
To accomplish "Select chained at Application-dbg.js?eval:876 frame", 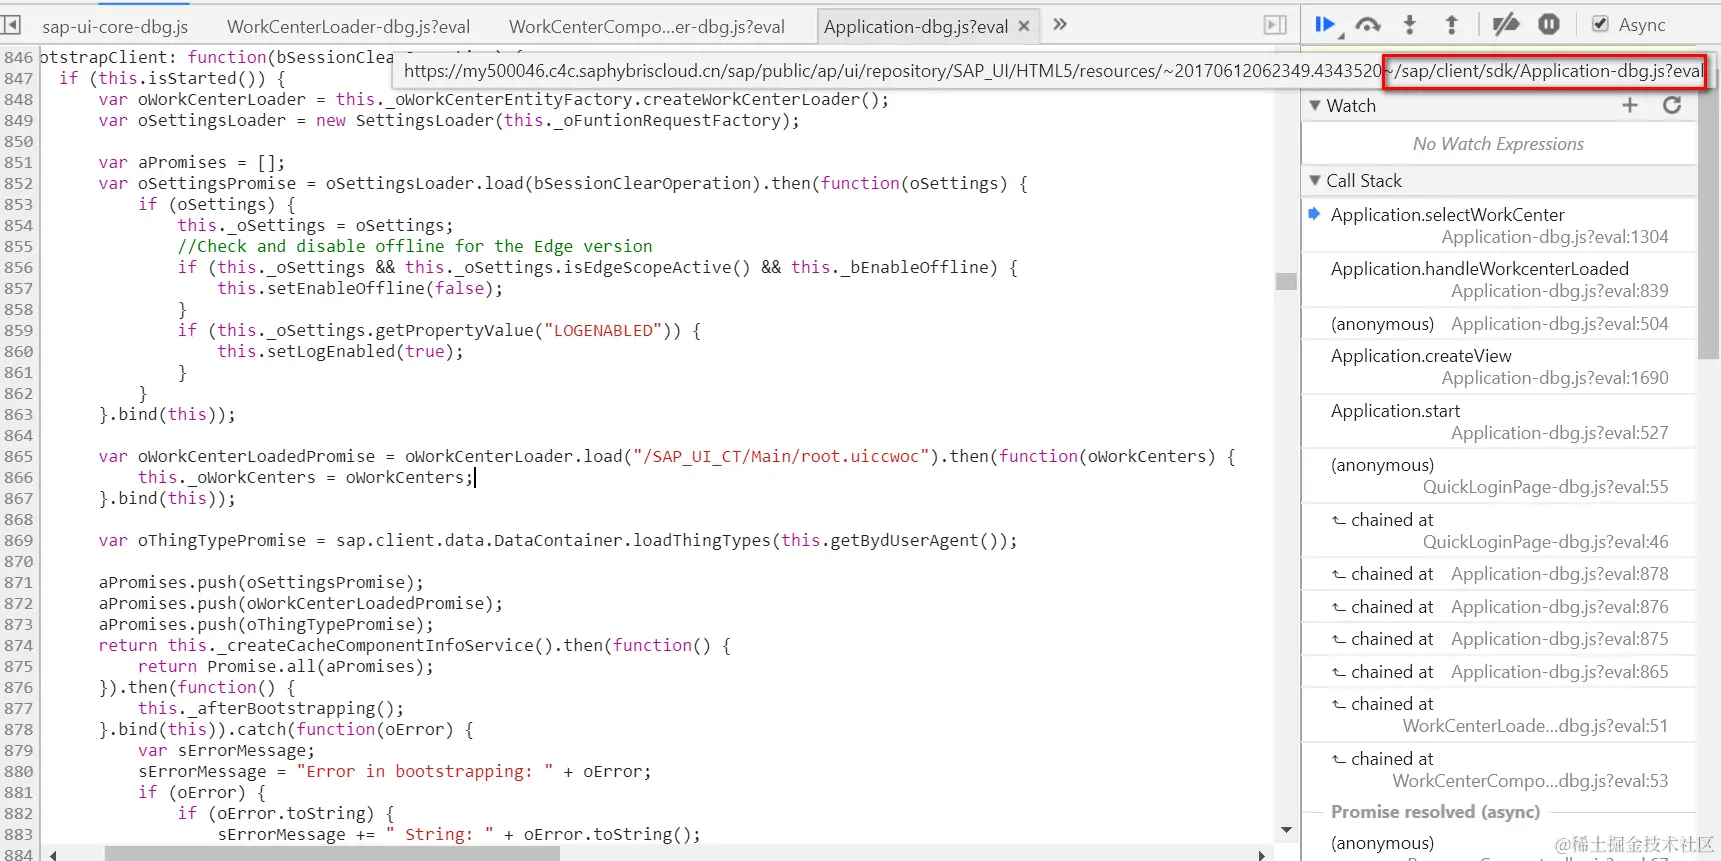I will coord(1499,607).
